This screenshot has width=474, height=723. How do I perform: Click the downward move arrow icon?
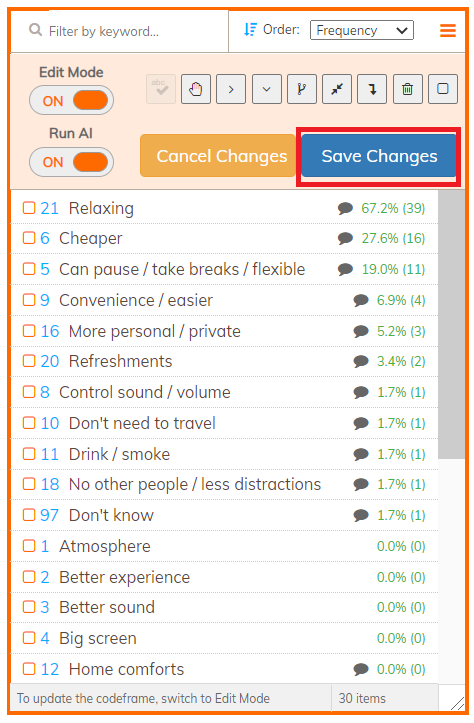click(372, 89)
